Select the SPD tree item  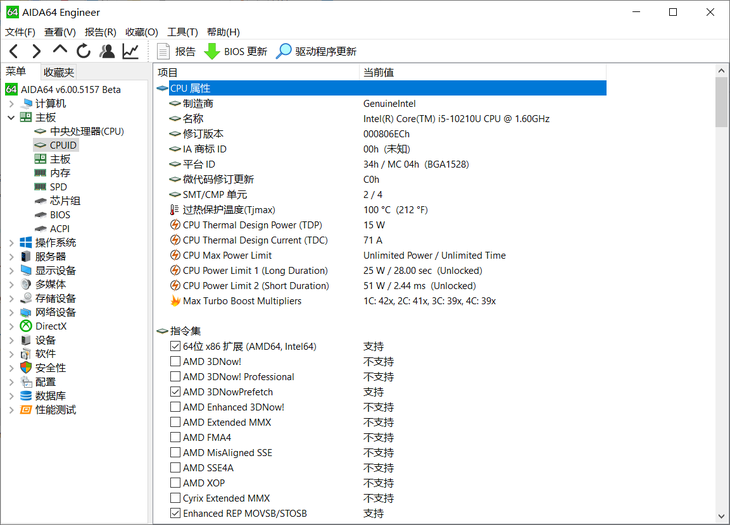[x=59, y=187]
